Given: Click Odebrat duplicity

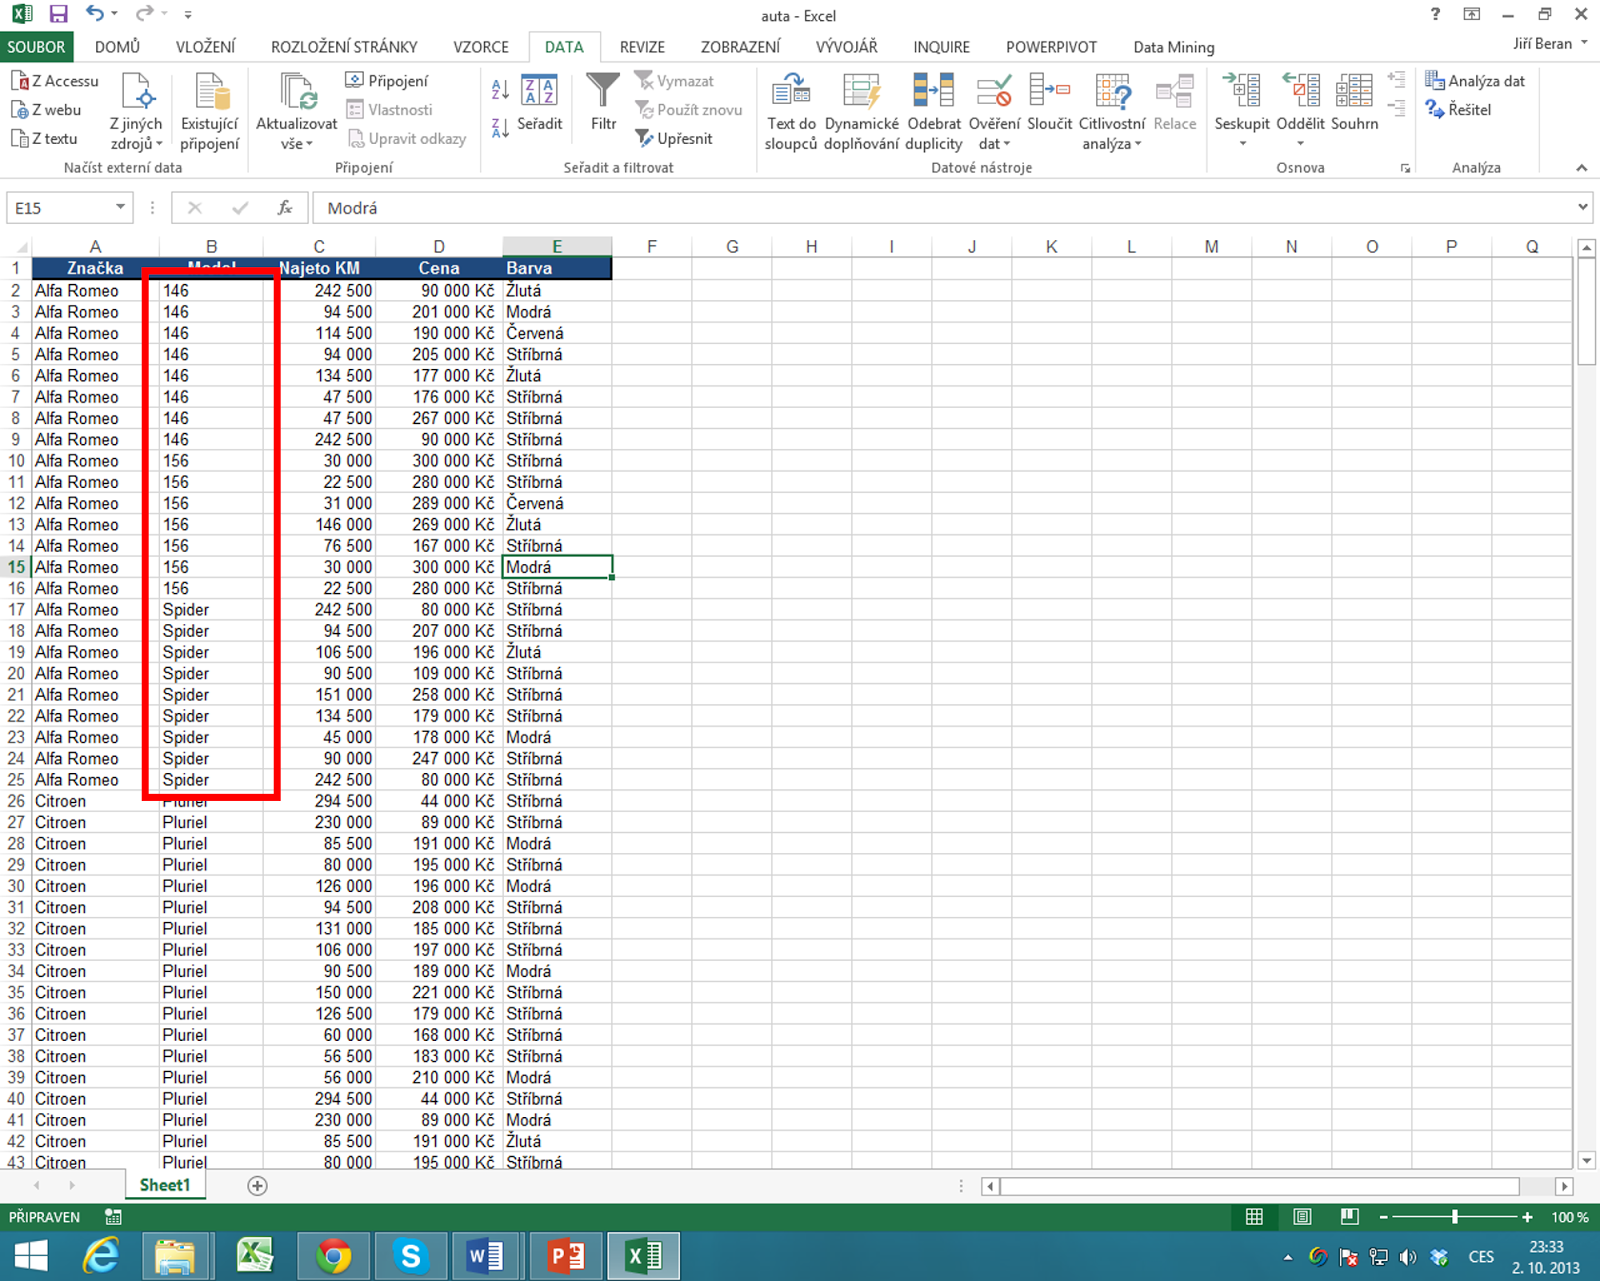Looking at the screenshot, I should 933,111.
